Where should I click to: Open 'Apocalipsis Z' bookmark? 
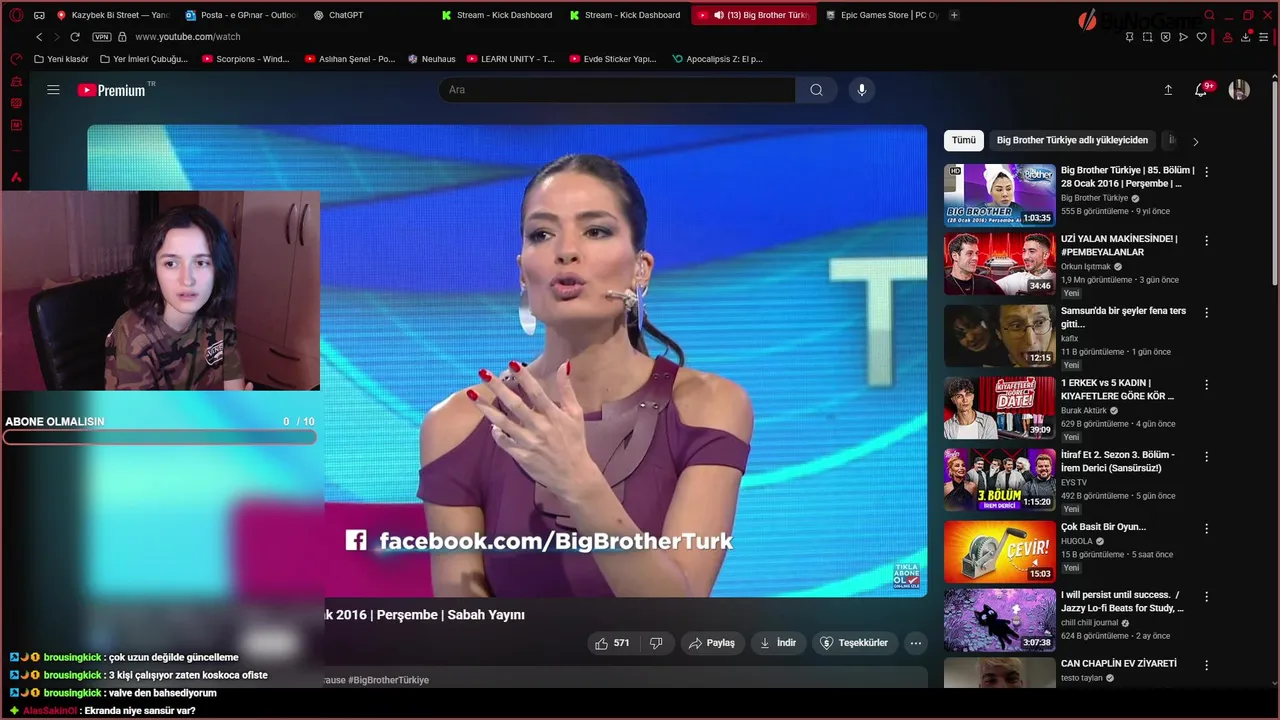pos(716,59)
